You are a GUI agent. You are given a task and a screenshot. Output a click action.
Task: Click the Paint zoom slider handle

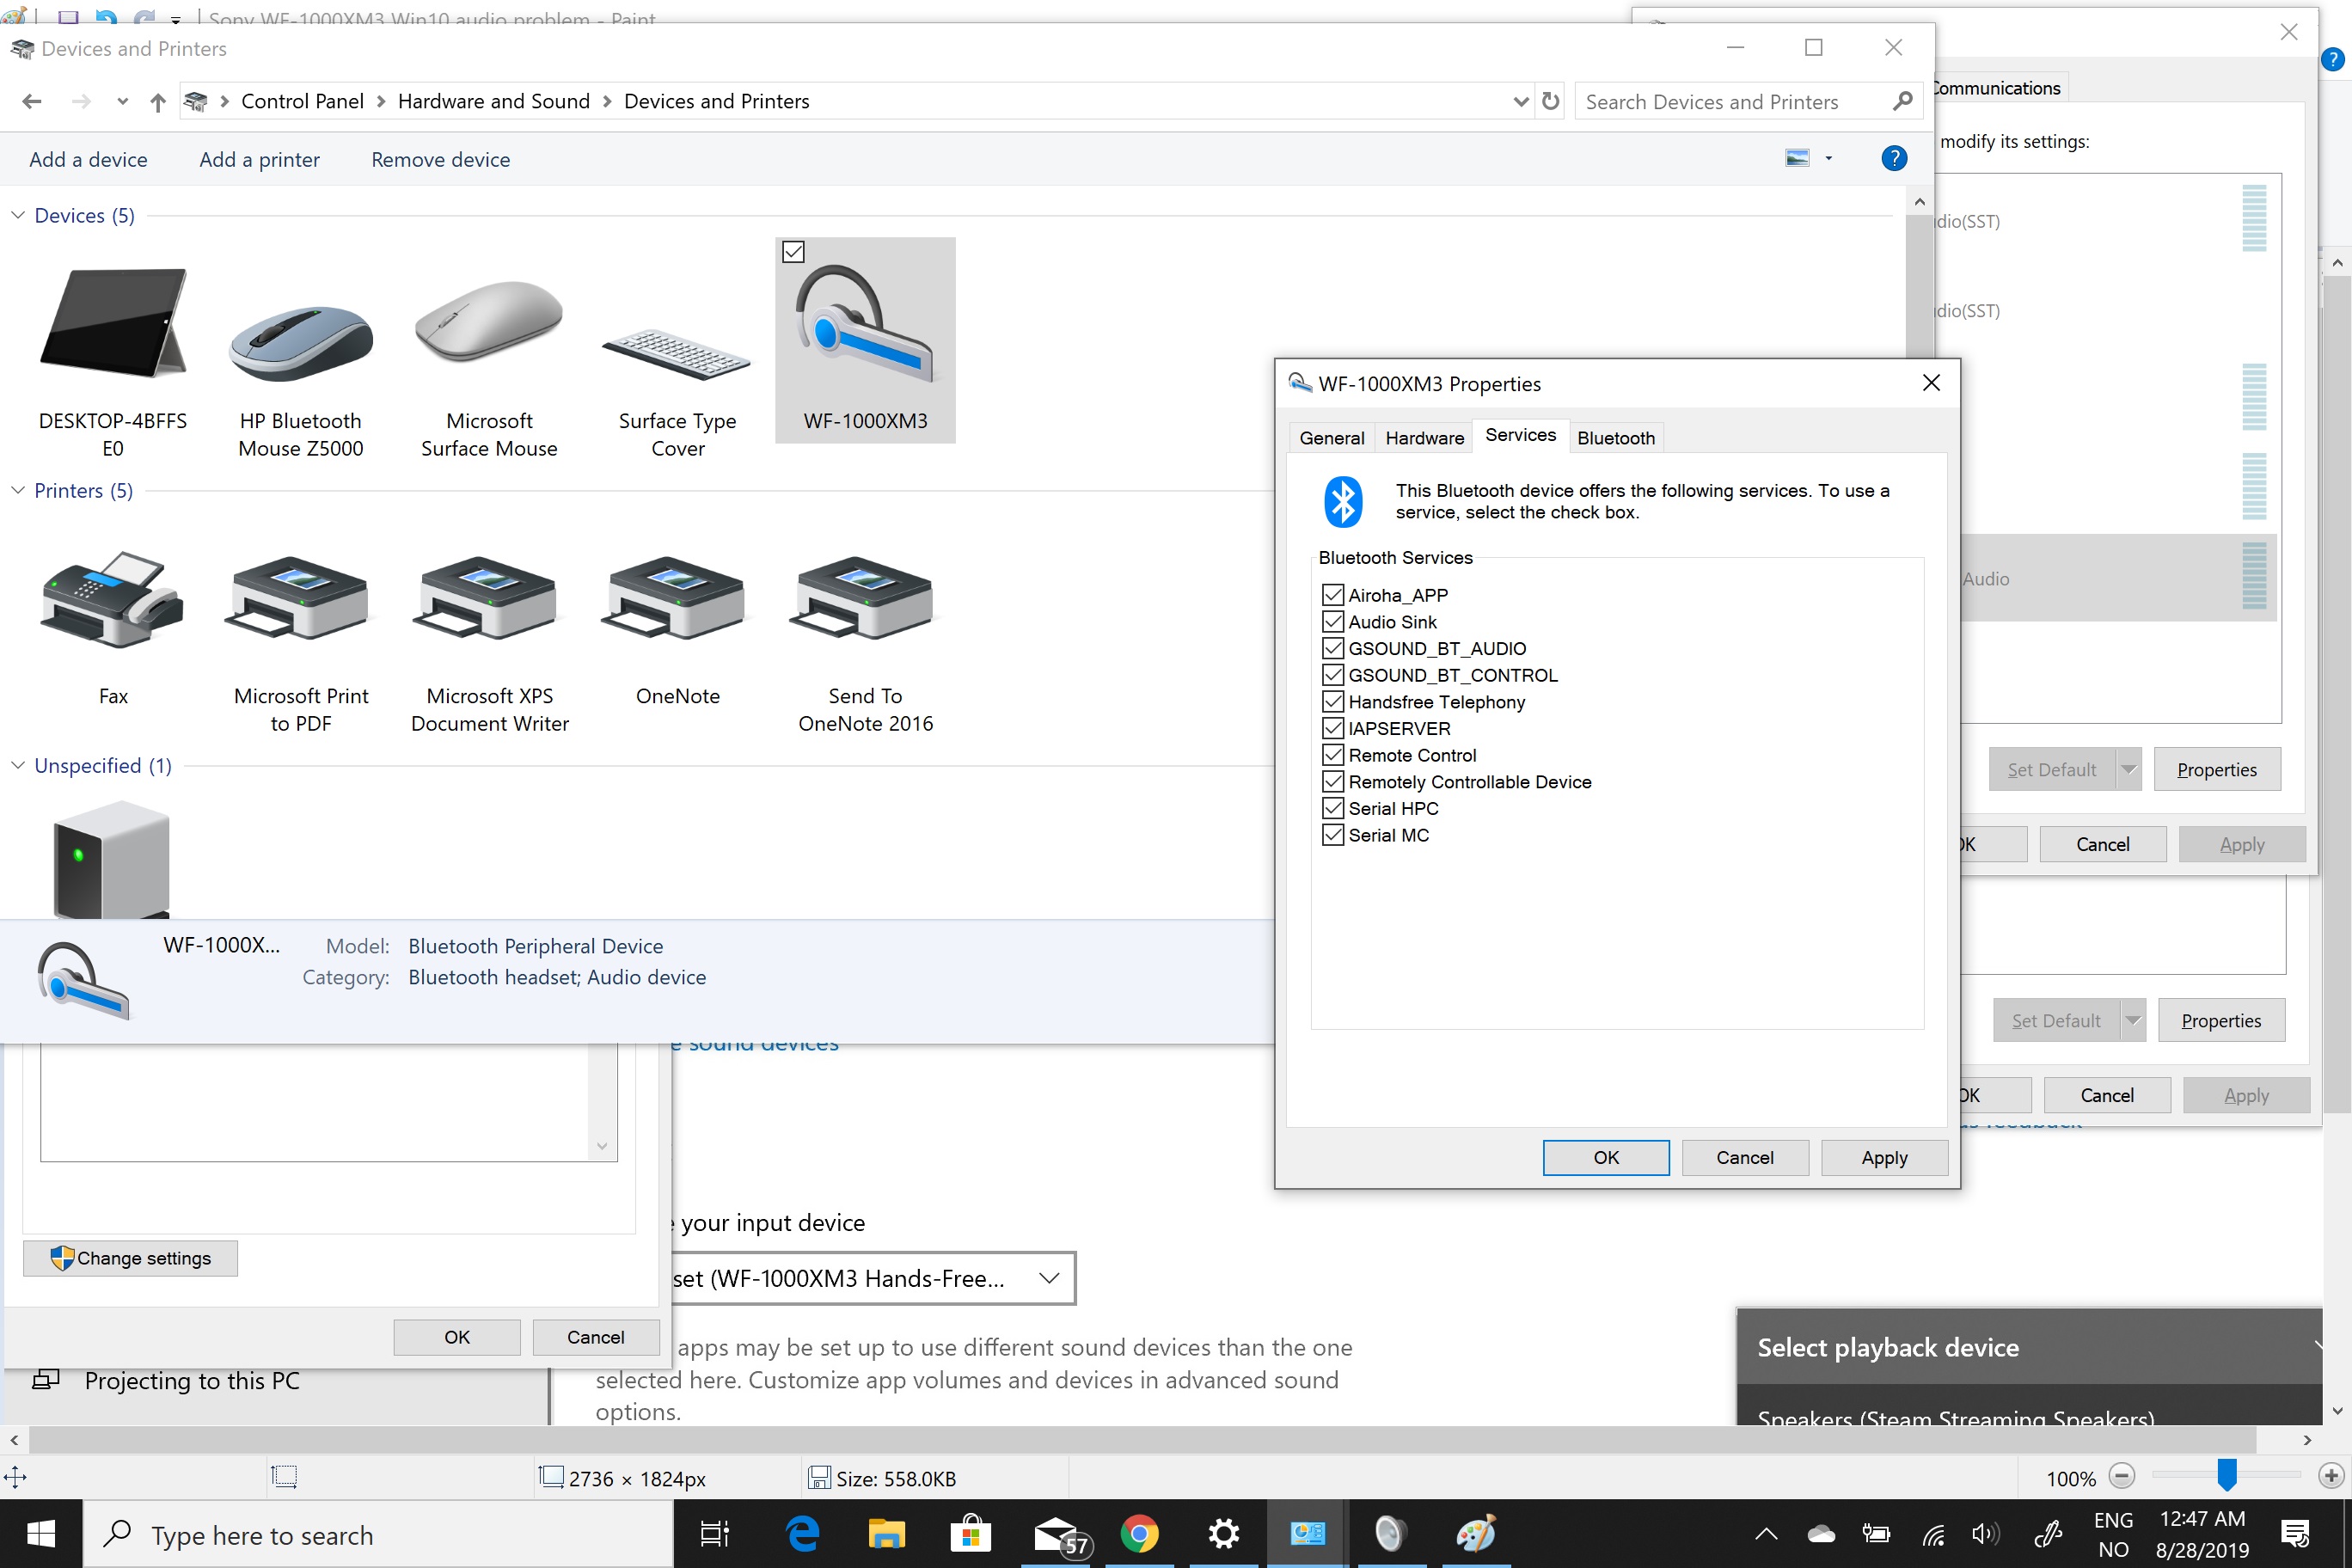coord(2226,1475)
